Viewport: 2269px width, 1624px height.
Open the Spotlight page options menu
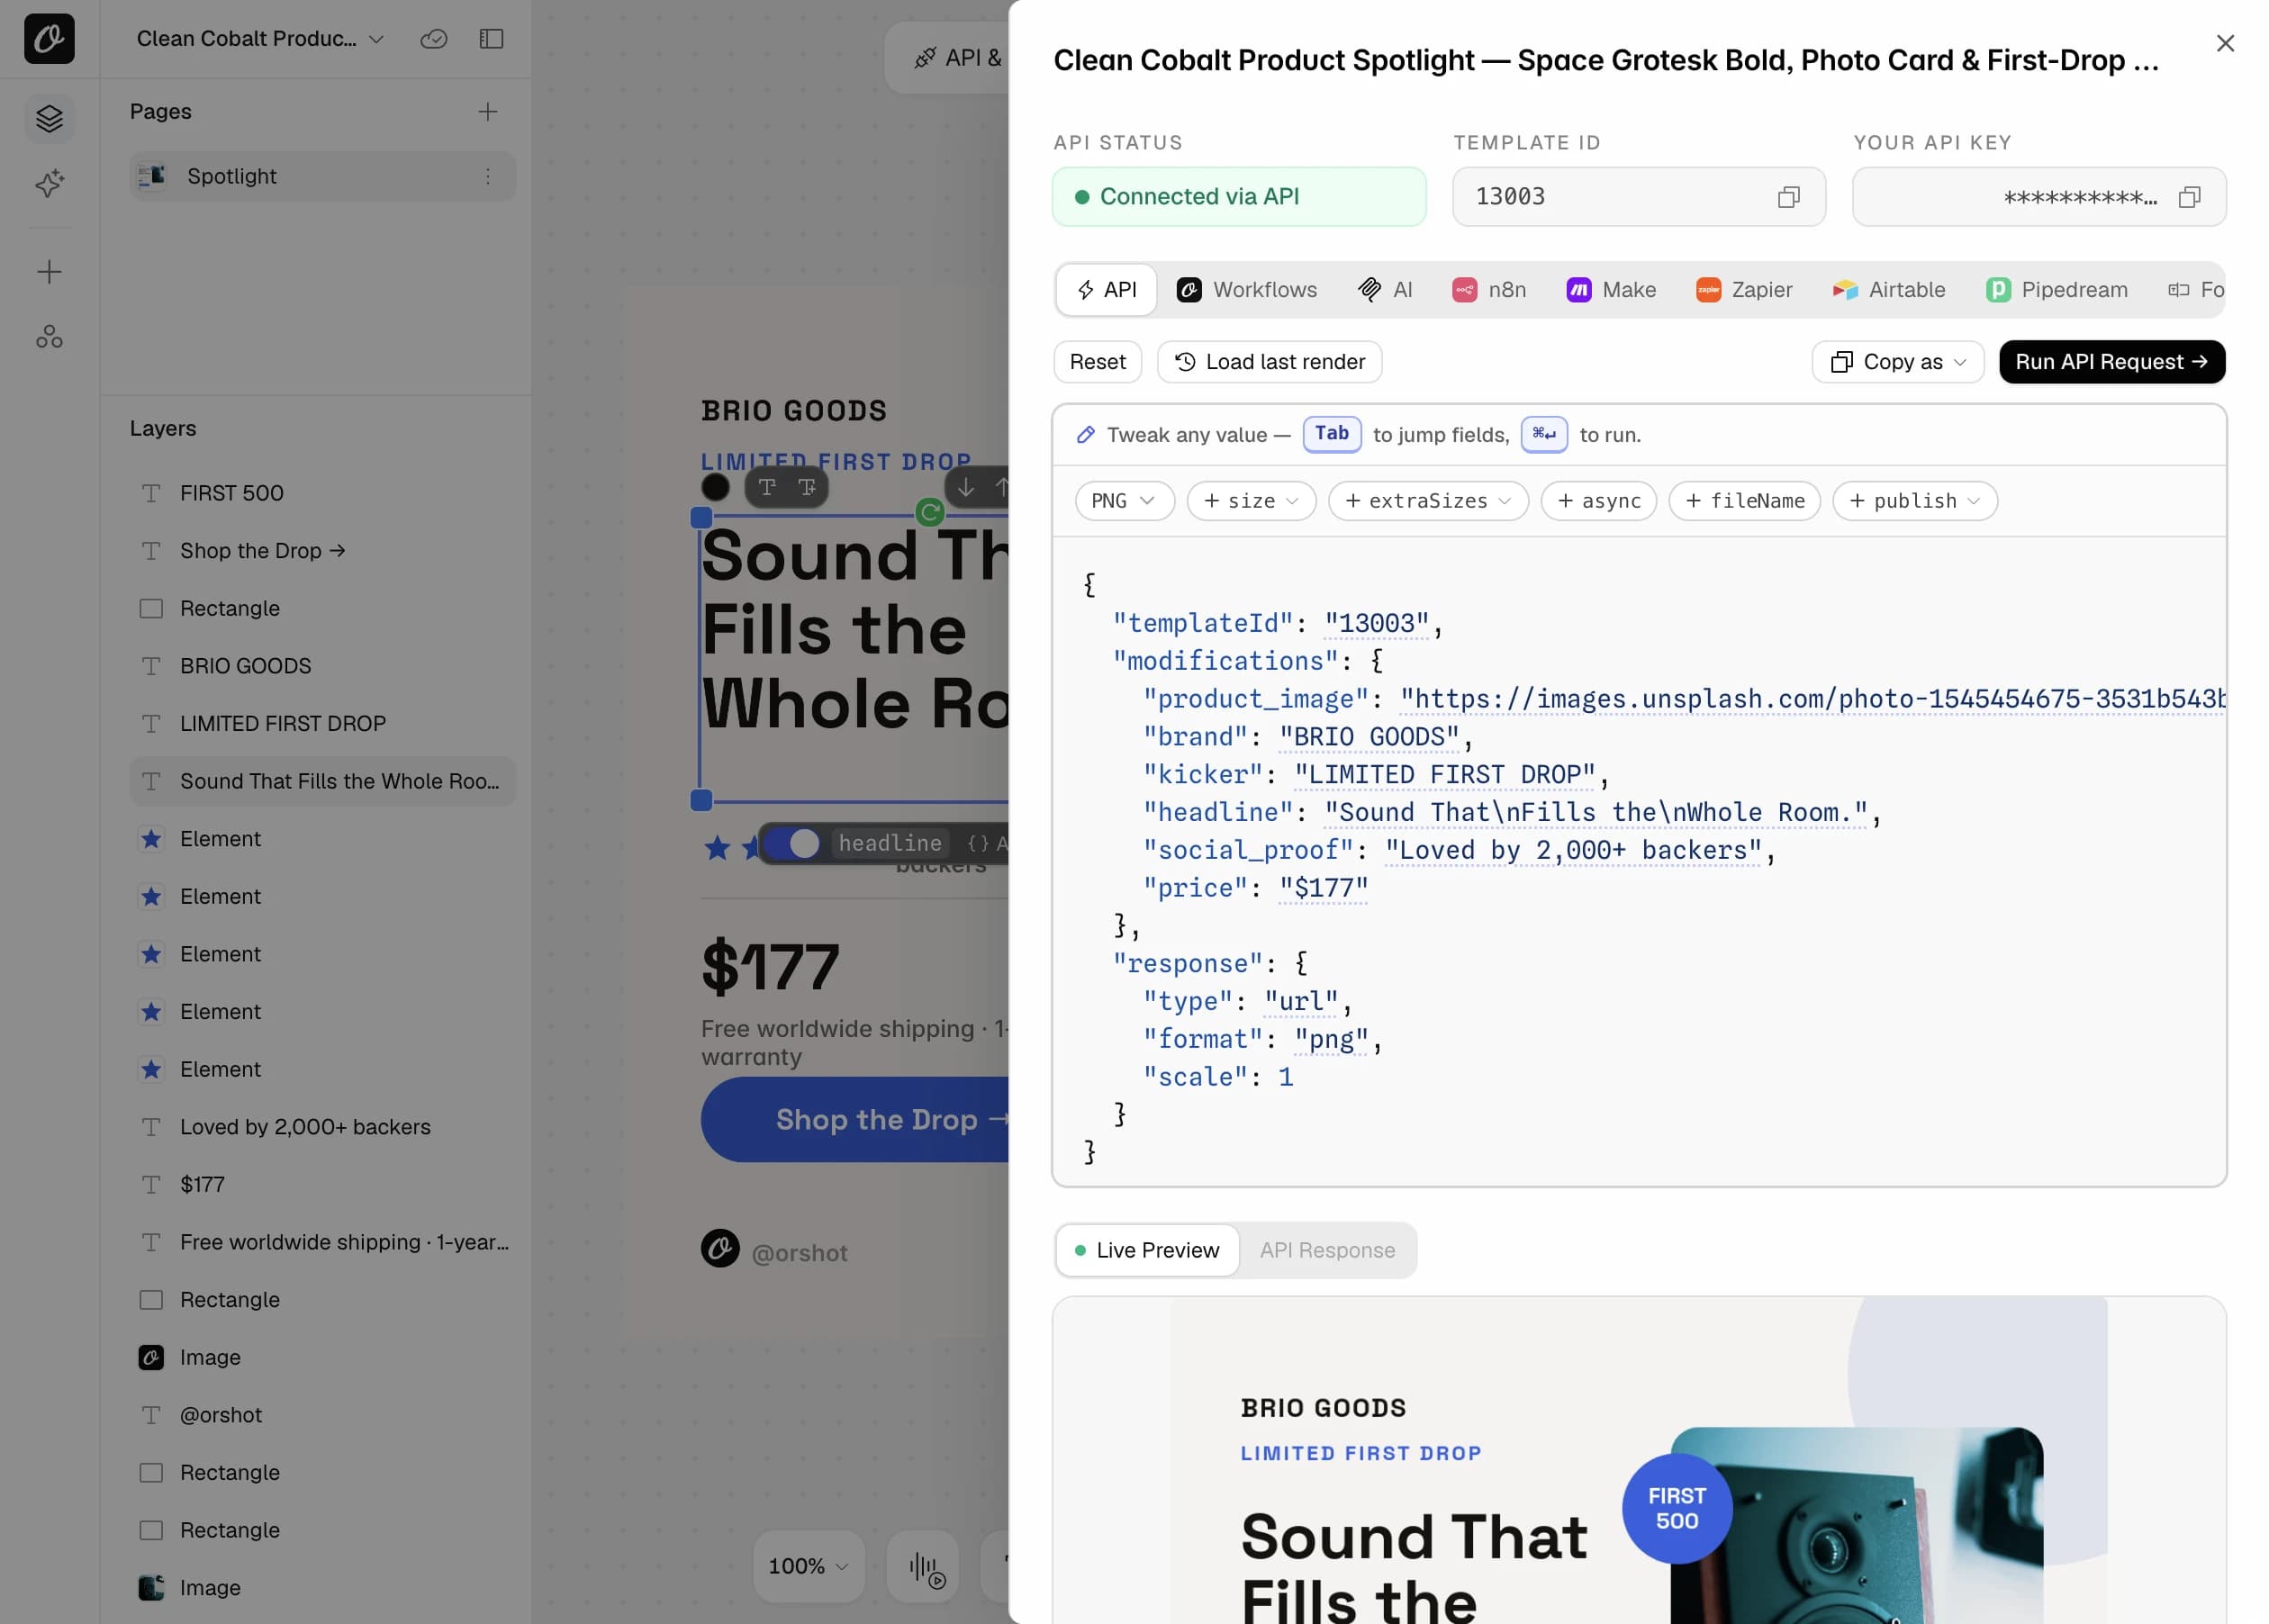coord(488,177)
